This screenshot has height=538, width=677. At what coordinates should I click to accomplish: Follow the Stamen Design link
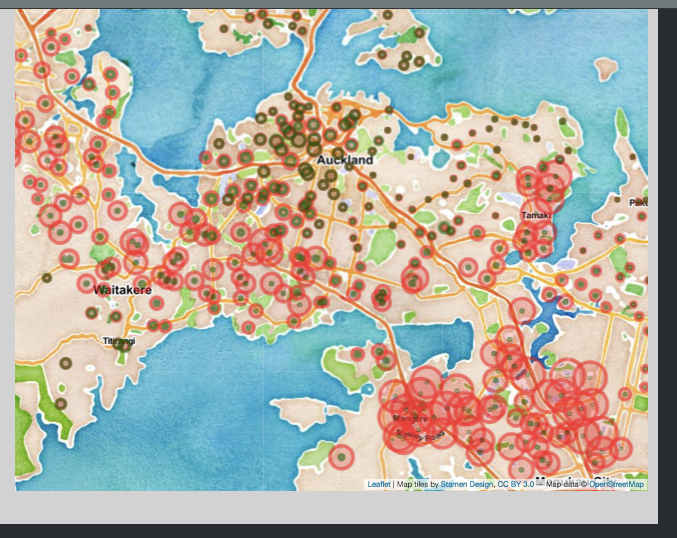coord(467,484)
